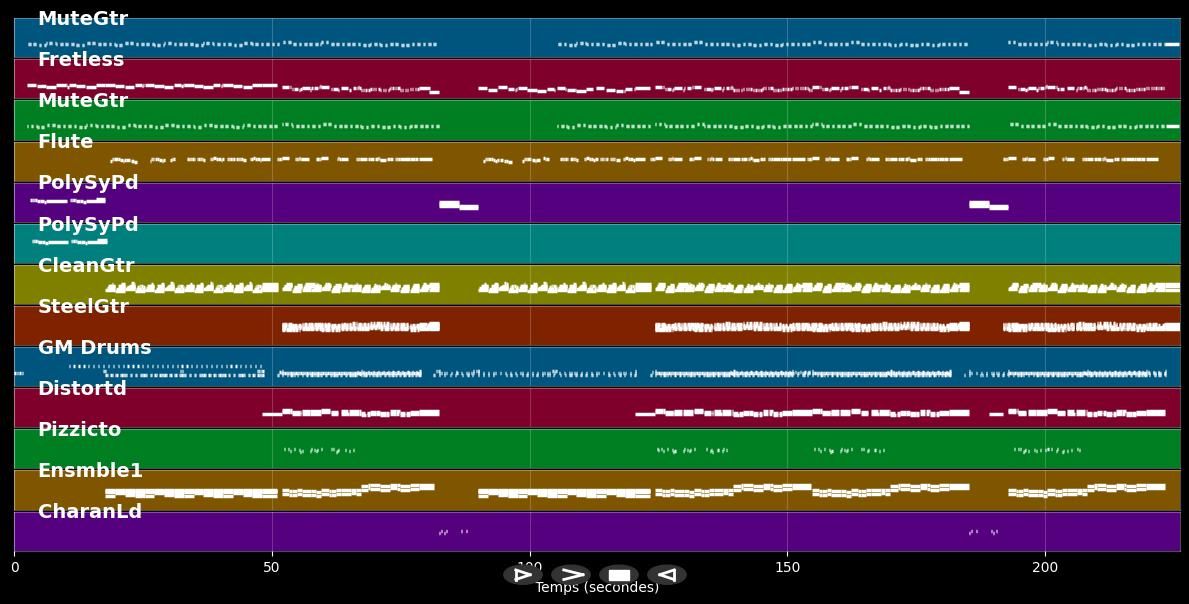Image resolution: width=1189 pixels, height=604 pixels.
Task: Select the Ensmble1 track label
Action: (90, 471)
